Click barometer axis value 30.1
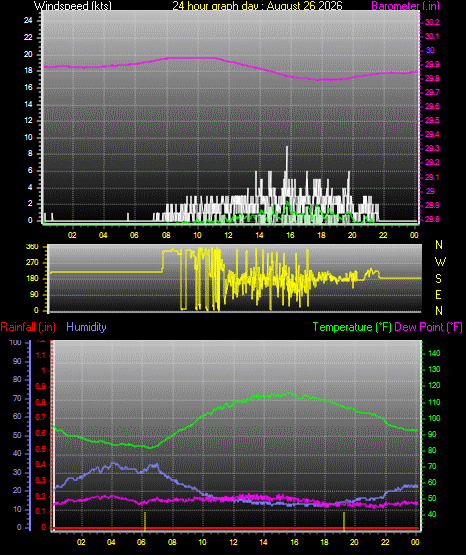 [x=432, y=36]
